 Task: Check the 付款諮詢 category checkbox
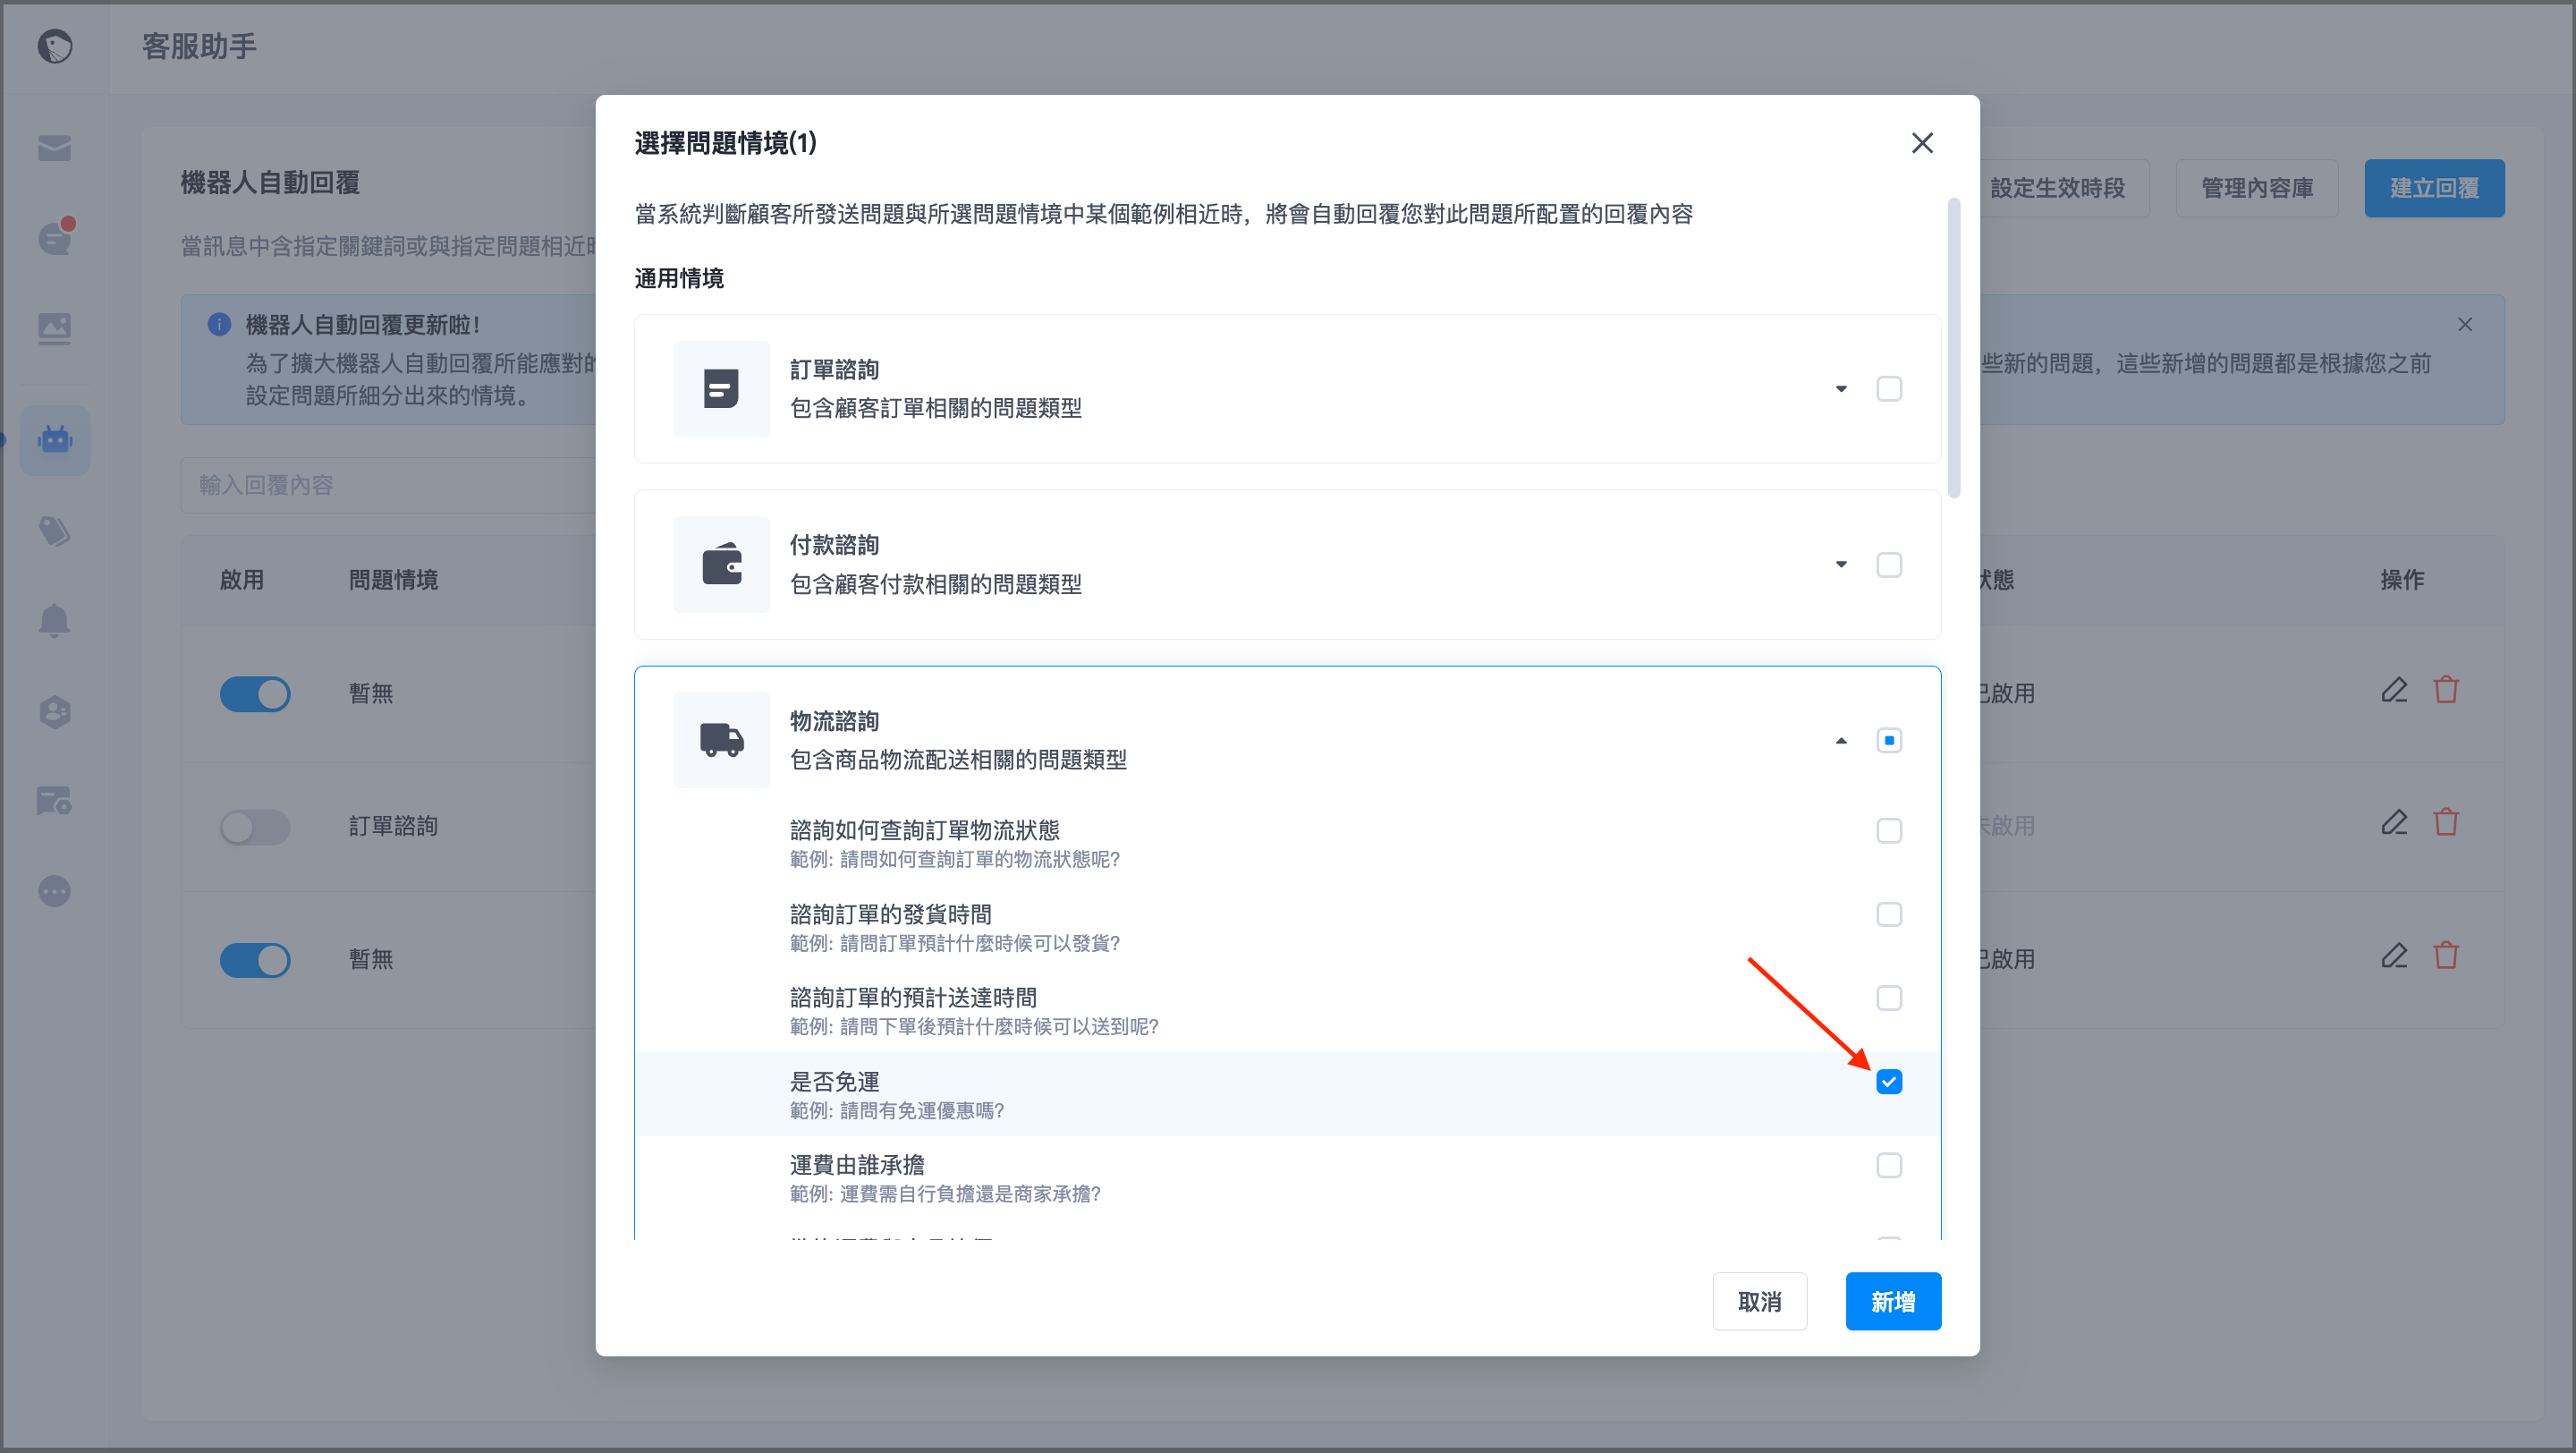click(1889, 565)
